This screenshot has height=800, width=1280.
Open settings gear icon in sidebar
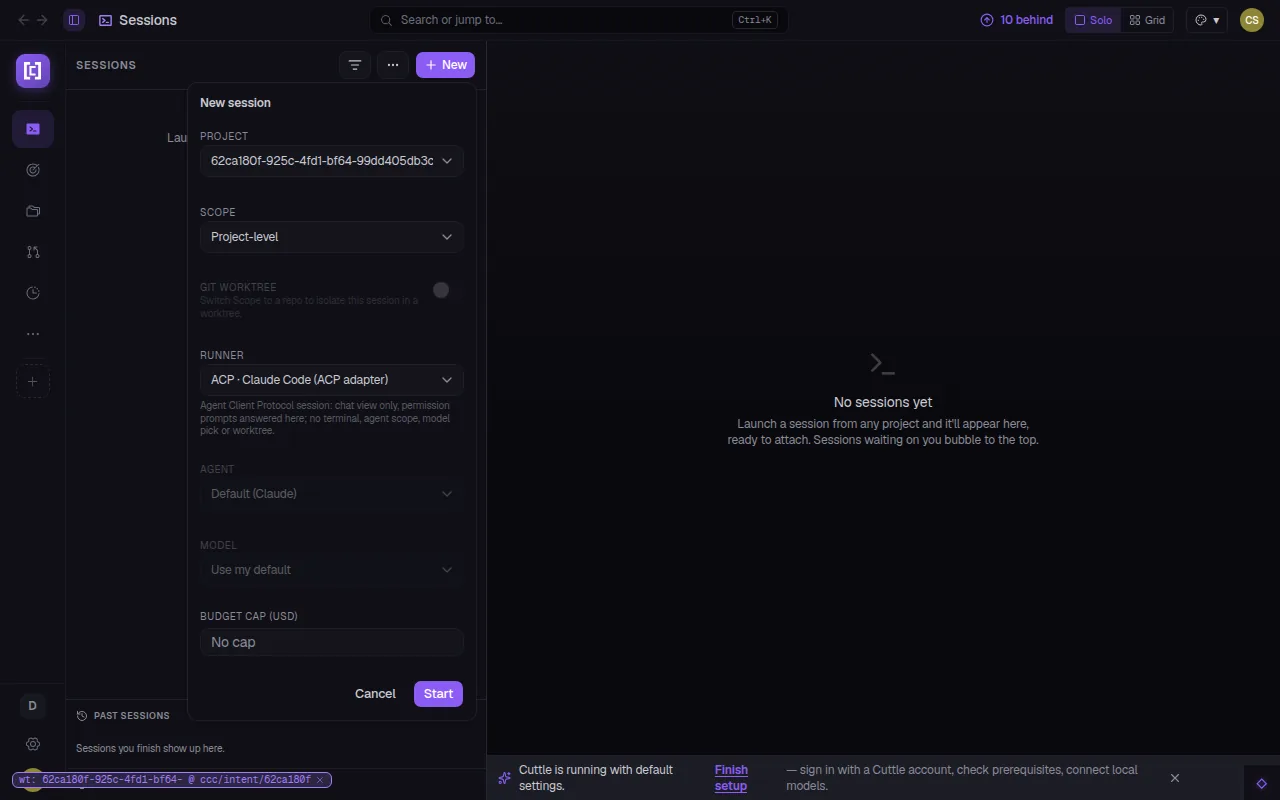(x=33, y=744)
